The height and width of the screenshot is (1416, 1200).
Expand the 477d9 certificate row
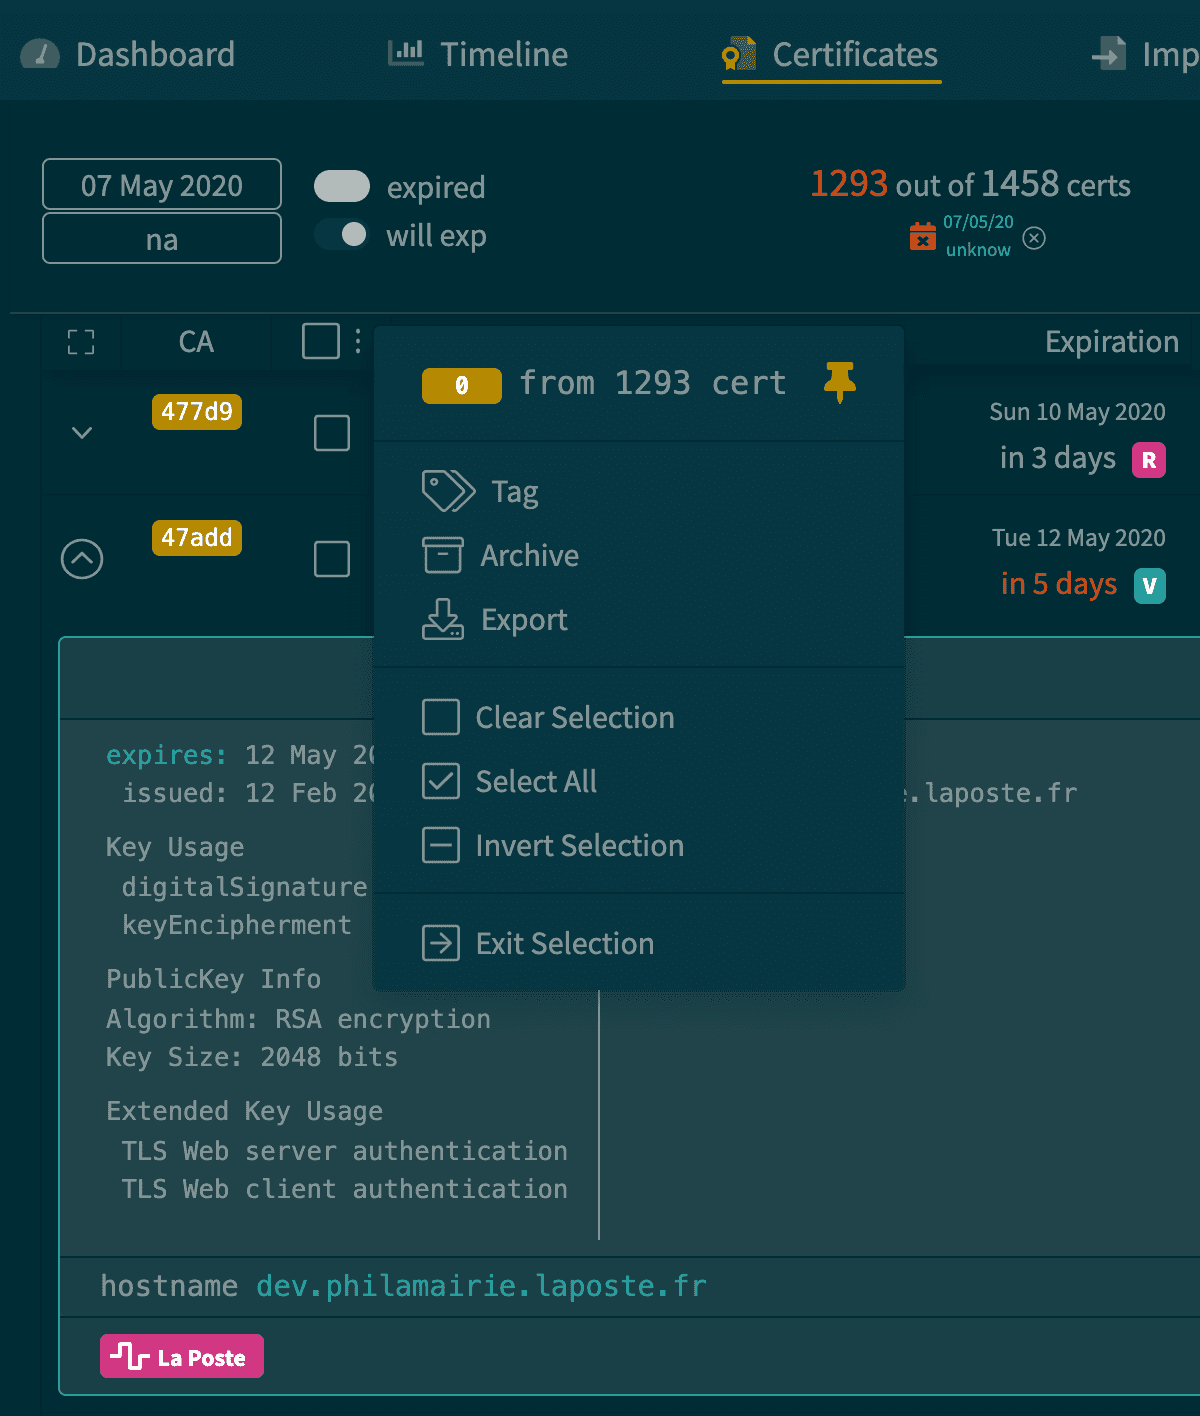click(82, 433)
